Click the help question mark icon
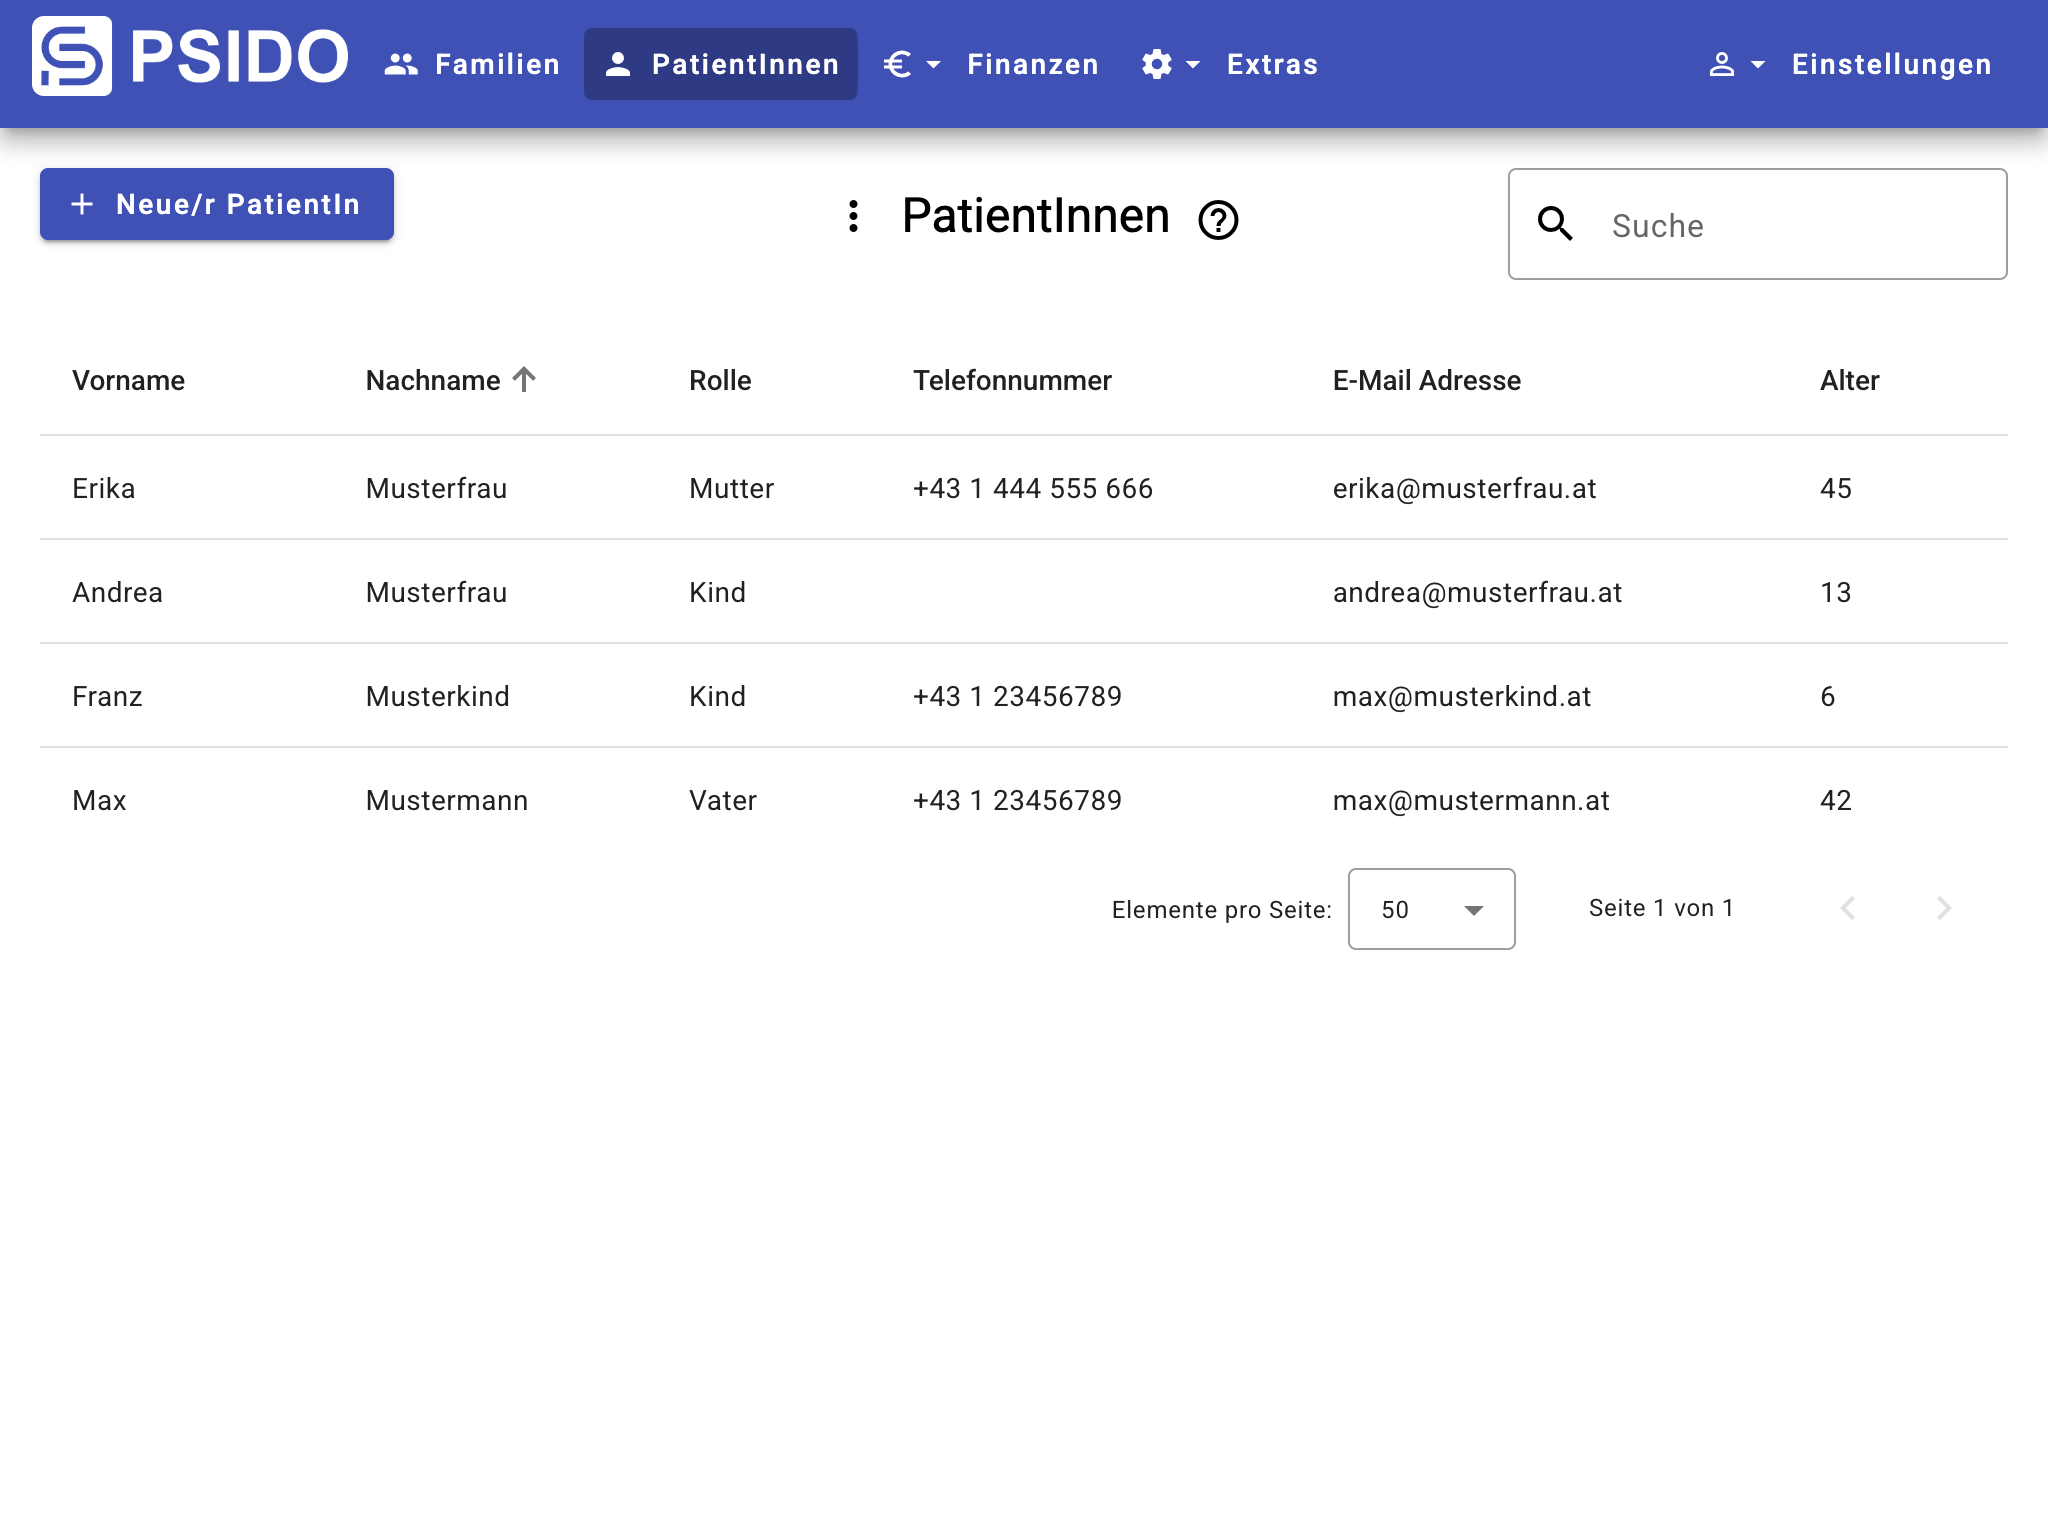The height and width of the screenshot is (1536, 2048). click(1219, 220)
